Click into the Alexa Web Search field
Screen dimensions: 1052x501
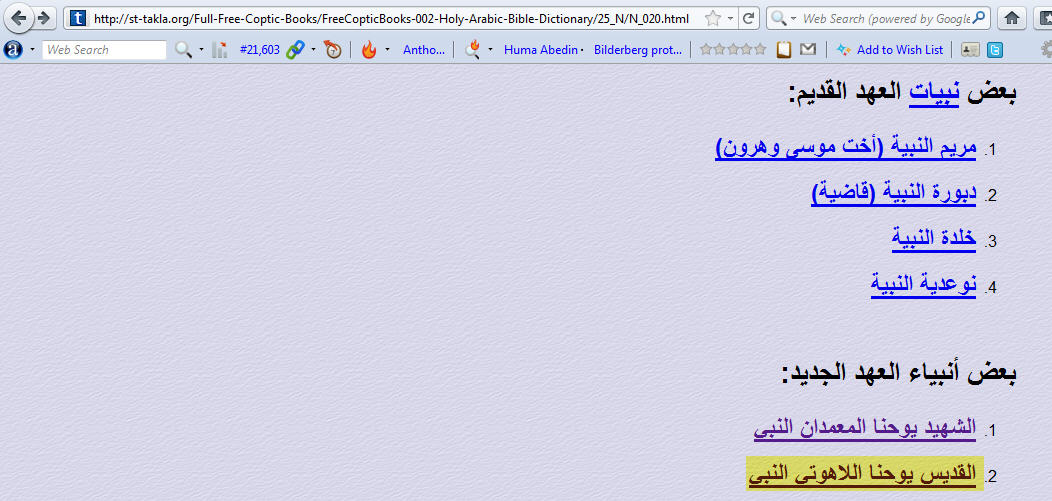pyautogui.click(x=104, y=49)
